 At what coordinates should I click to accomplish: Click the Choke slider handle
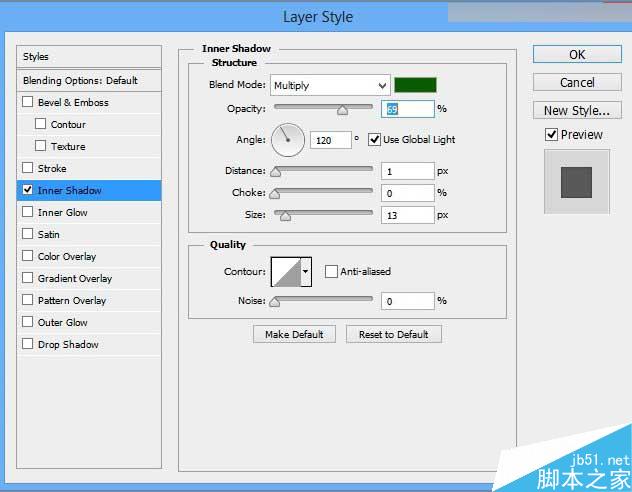point(274,194)
